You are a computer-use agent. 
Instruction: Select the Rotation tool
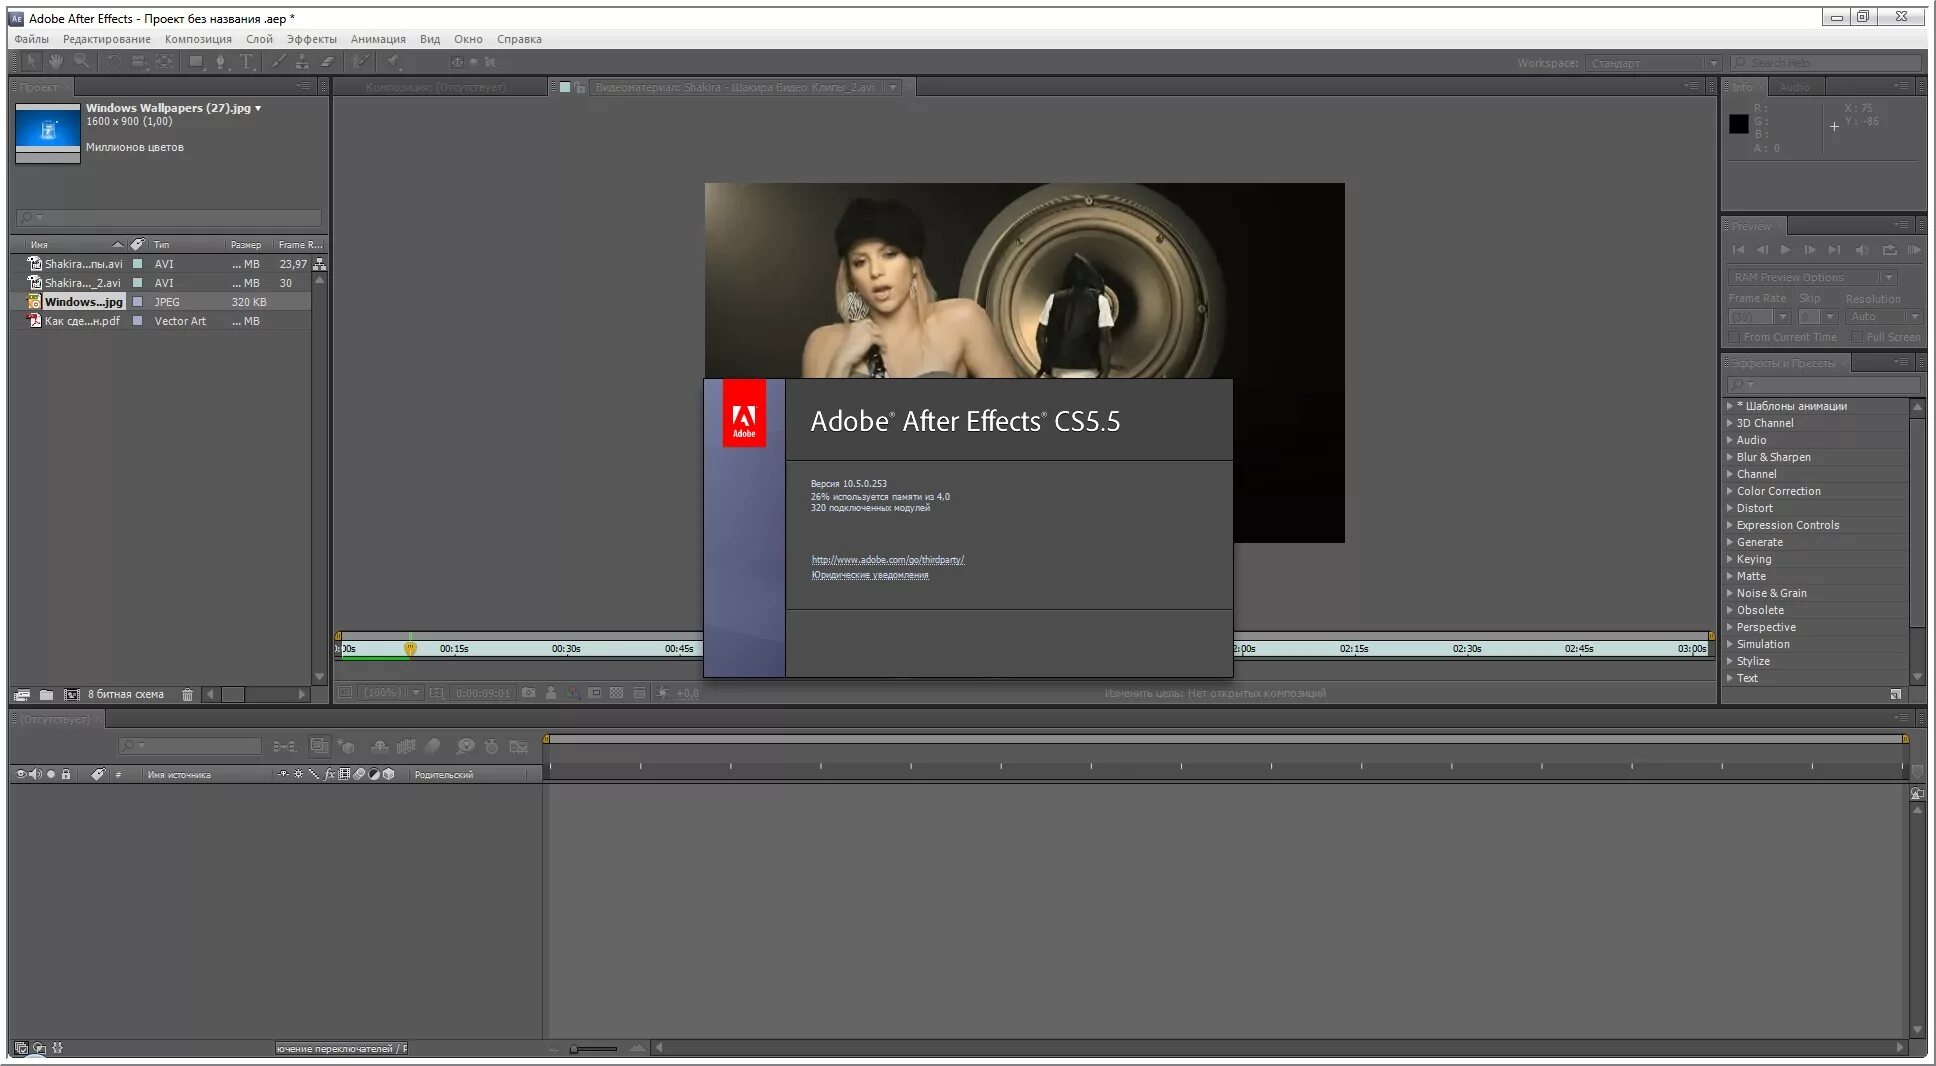(114, 62)
